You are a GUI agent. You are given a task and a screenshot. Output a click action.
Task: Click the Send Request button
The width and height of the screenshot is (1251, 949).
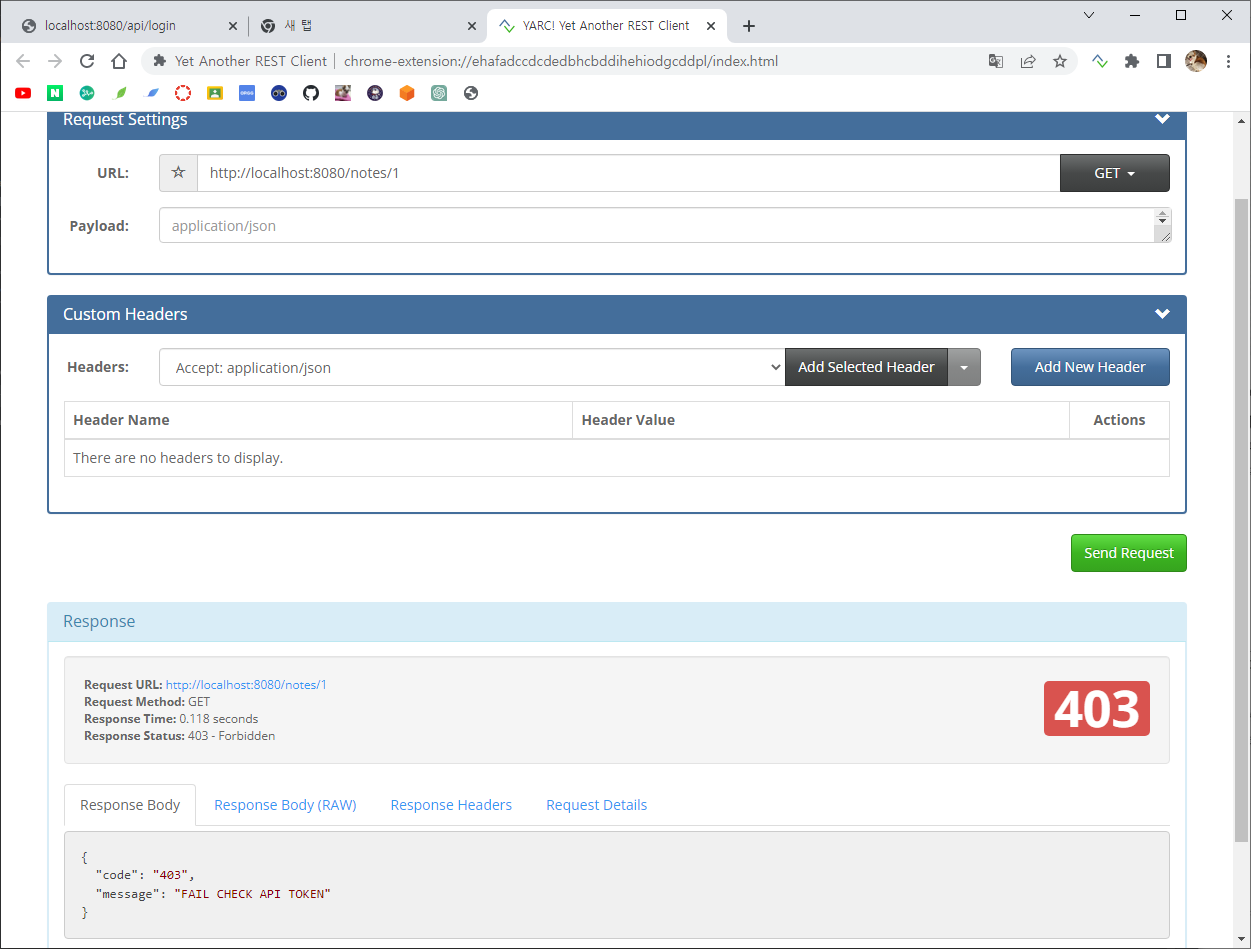click(1128, 553)
